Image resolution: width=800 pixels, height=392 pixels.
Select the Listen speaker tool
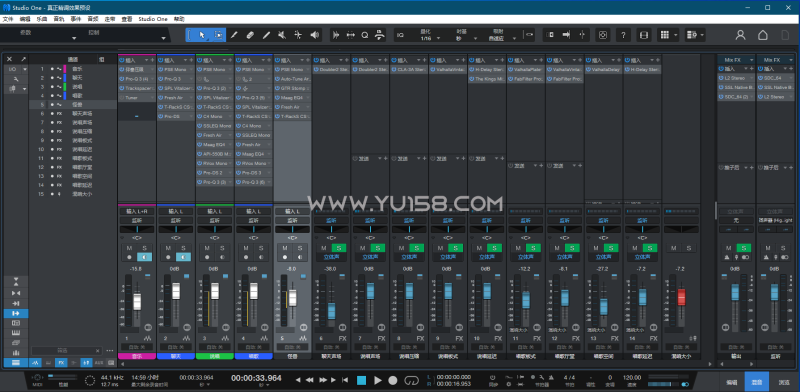[314, 35]
